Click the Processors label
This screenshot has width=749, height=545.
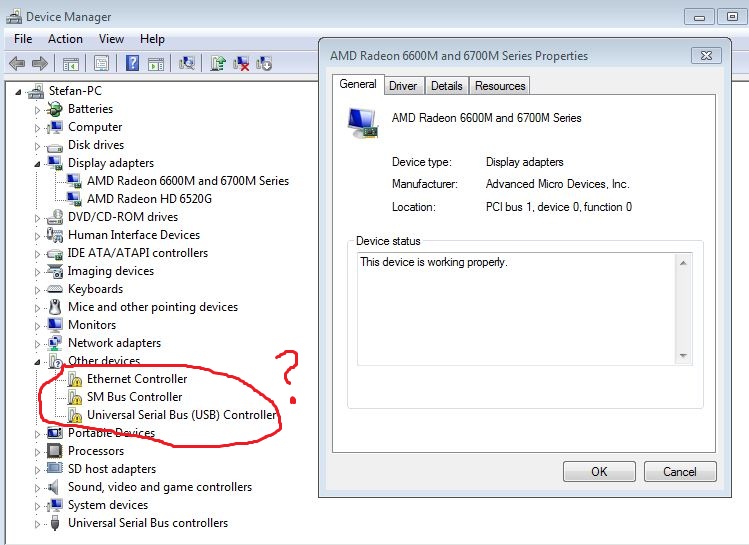click(96, 451)
